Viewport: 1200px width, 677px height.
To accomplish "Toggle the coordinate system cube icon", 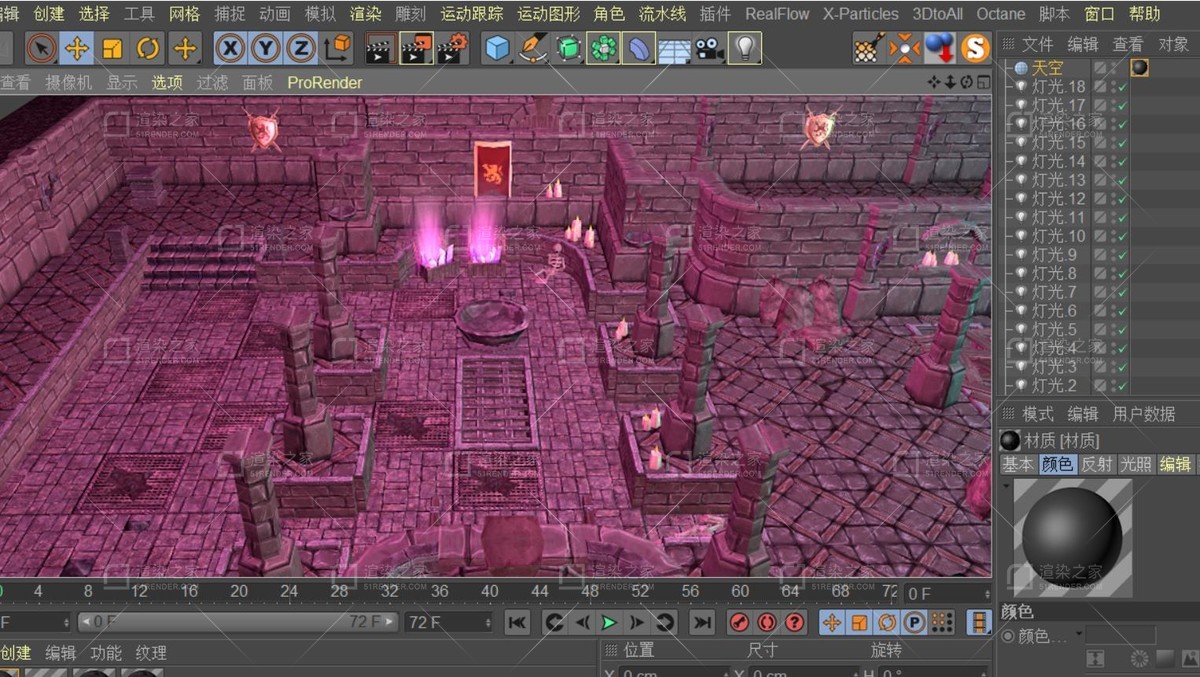I will (338, 48).
